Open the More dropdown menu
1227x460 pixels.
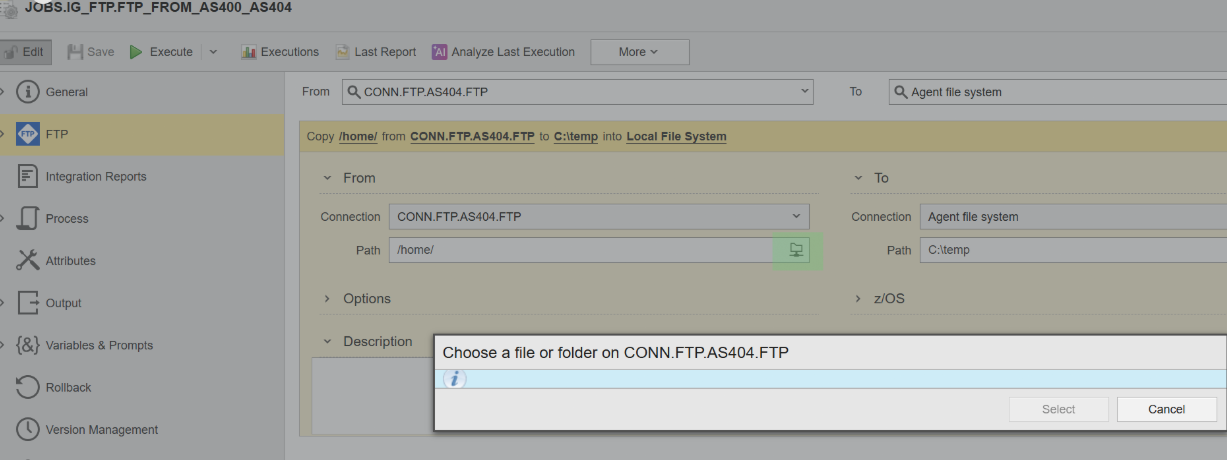point(640,52)
